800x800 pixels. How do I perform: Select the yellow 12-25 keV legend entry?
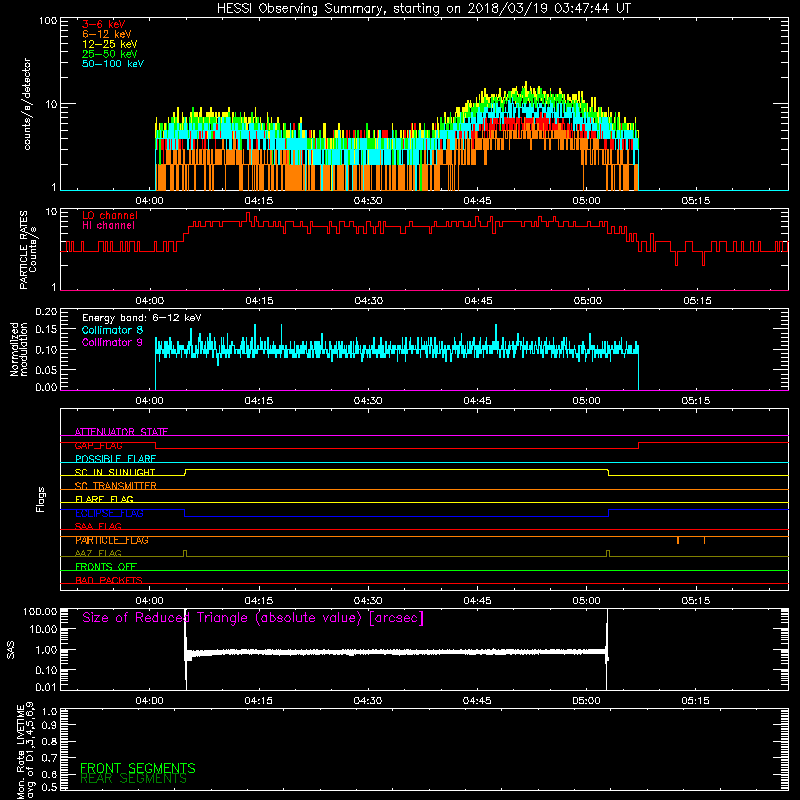(110, 44)
